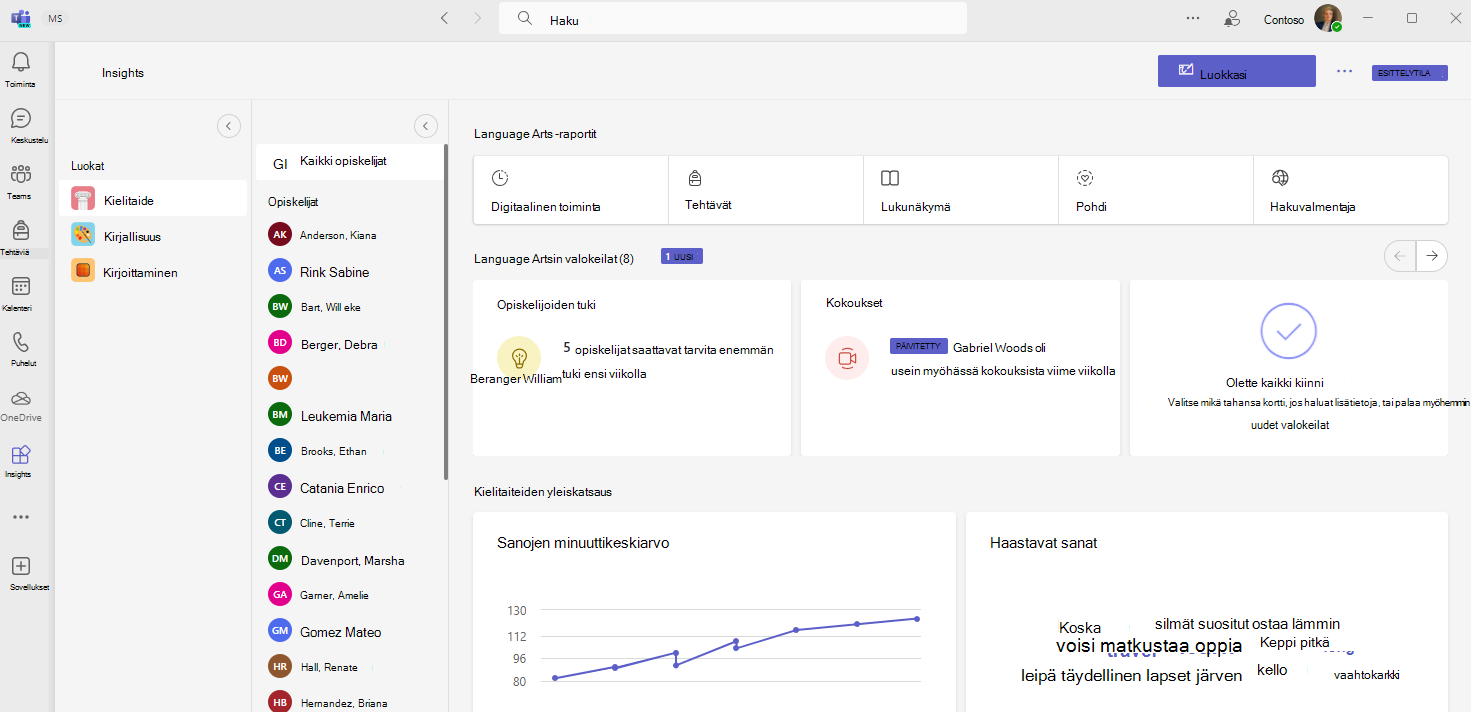Open Puhelut calls icon
Image resolution: width=1471 pixels, height=712 pixels.
[20, 343]
